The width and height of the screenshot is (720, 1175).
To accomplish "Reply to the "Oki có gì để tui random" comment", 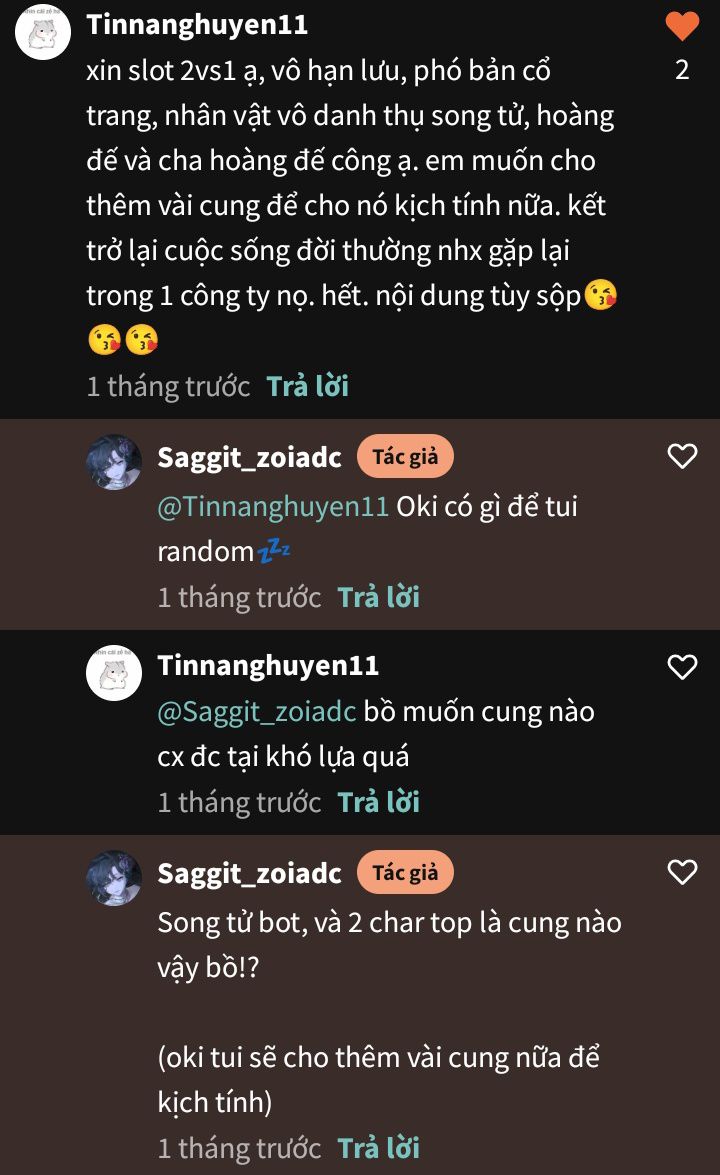I will (x=378, y=597).
